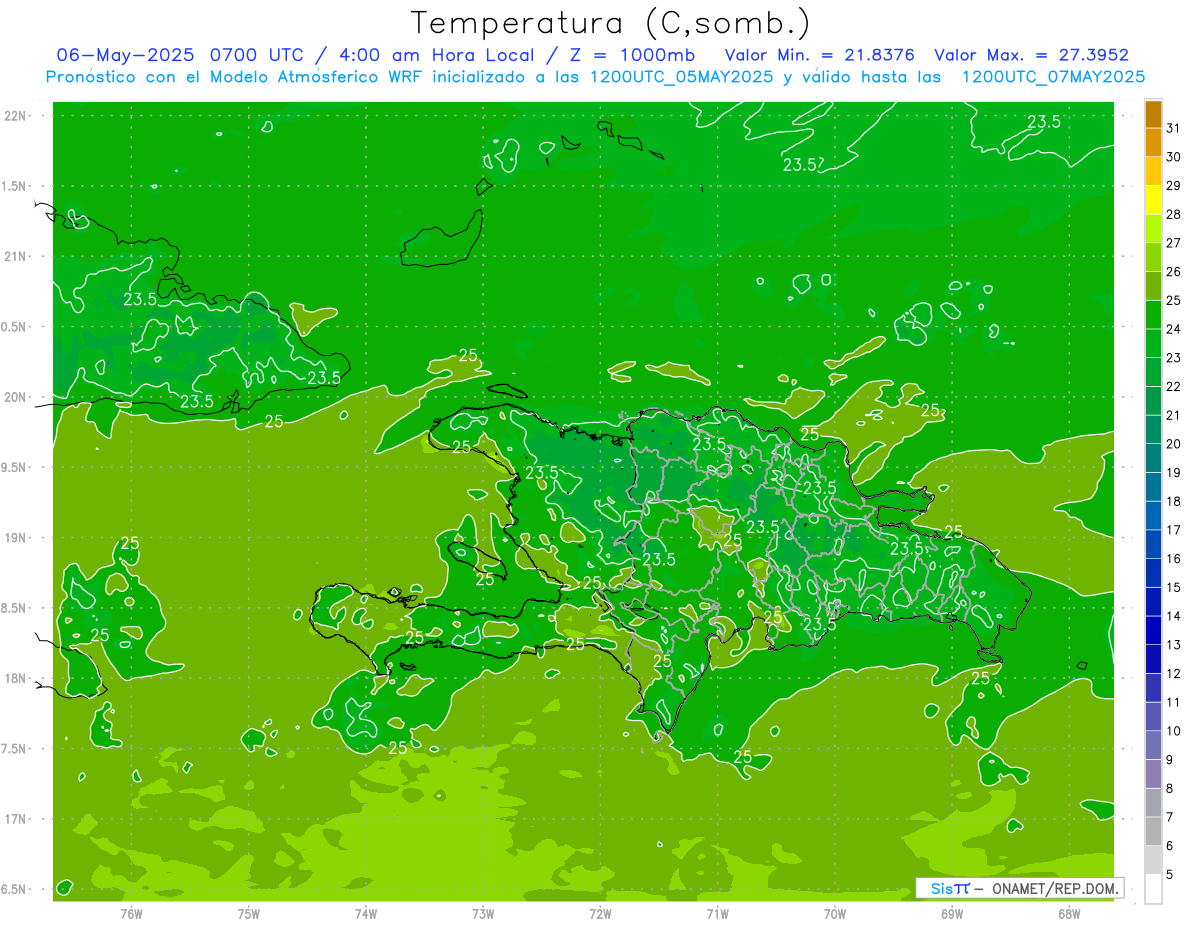The height and width of the screenshot is (927, 1200).
Task: Click "Valor Max. = 27.3952"
Action: (x=1031, y=54)
